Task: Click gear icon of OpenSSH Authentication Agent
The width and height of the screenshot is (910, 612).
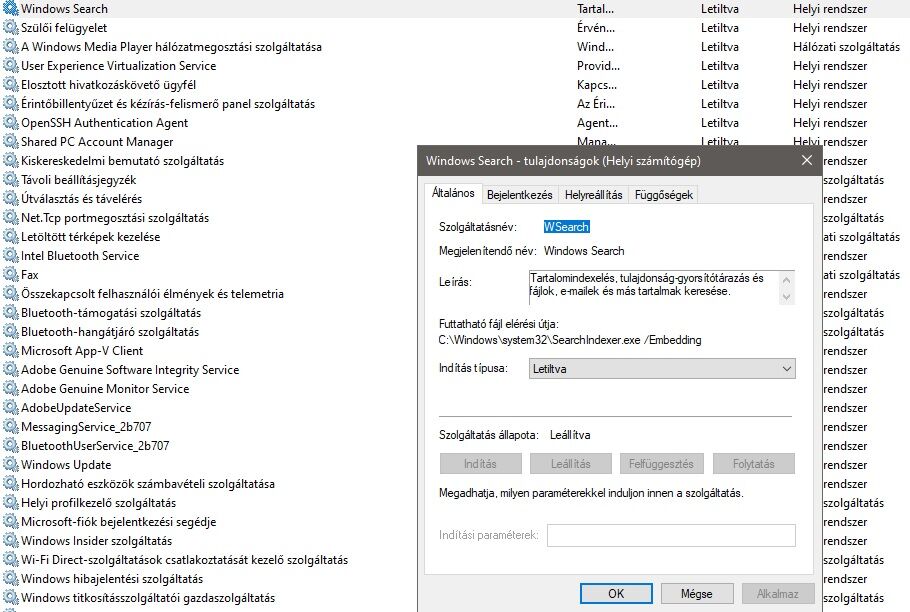Action: click(x=10, y=123)
